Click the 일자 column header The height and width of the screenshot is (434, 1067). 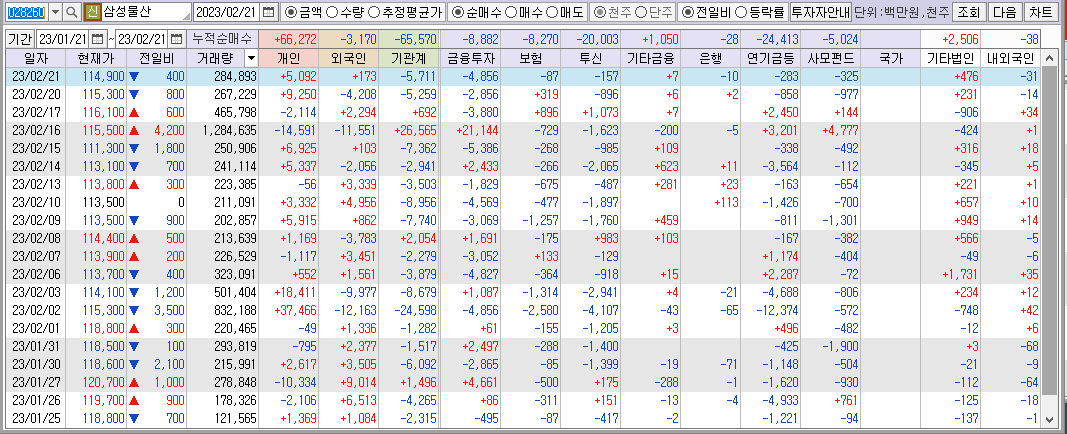[x=36, y=59]
